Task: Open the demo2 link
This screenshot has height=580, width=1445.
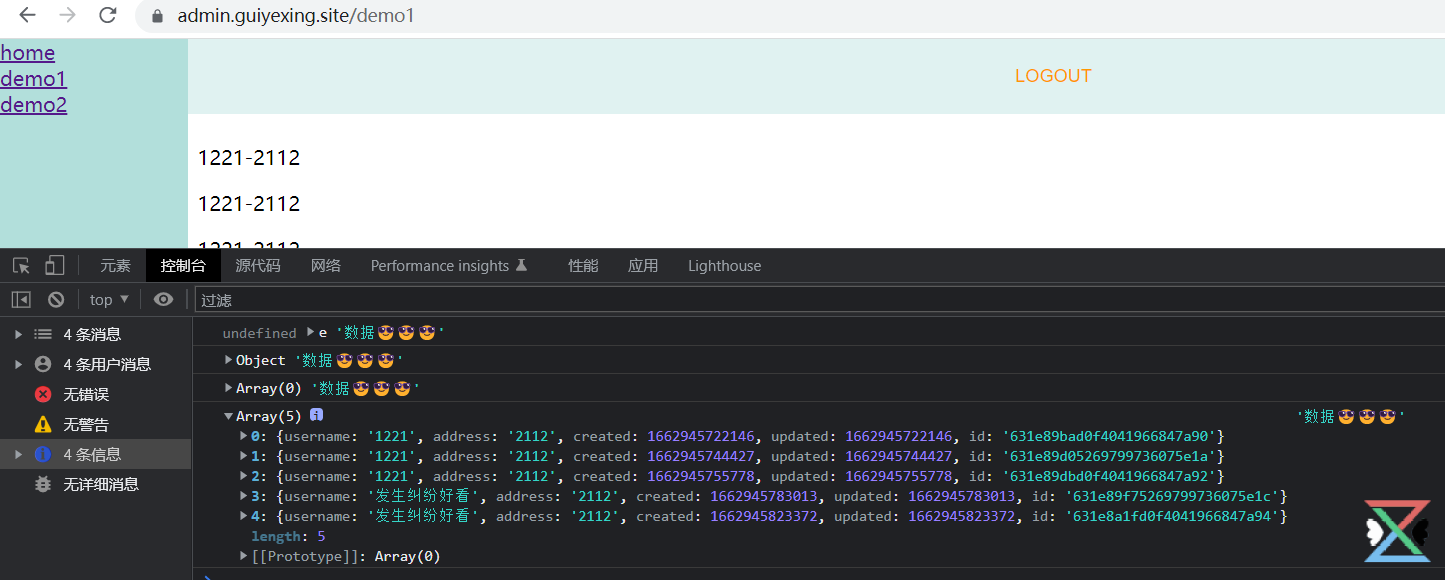Action: 34,105
